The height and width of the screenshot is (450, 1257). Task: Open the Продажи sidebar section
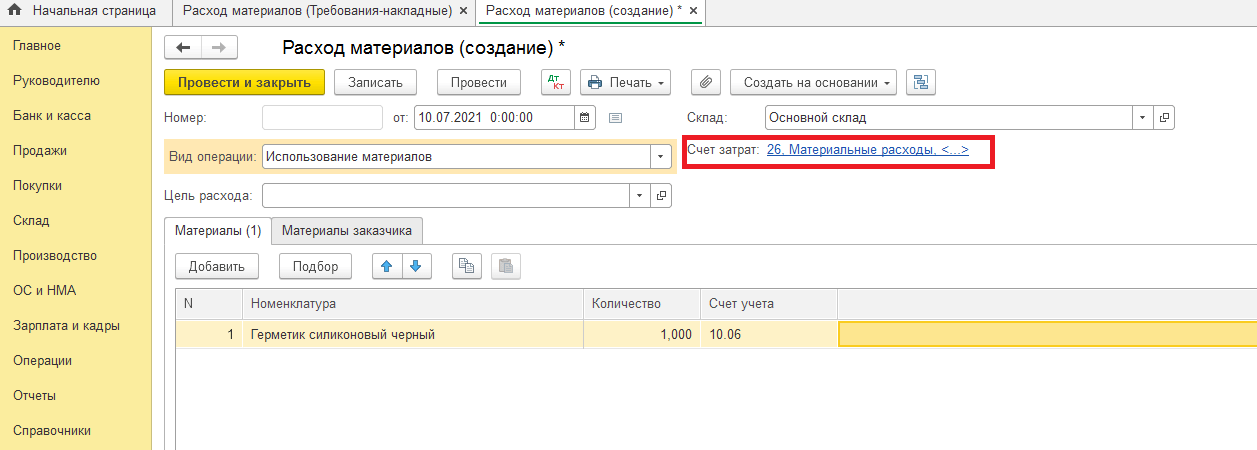(x=40, y=151)
